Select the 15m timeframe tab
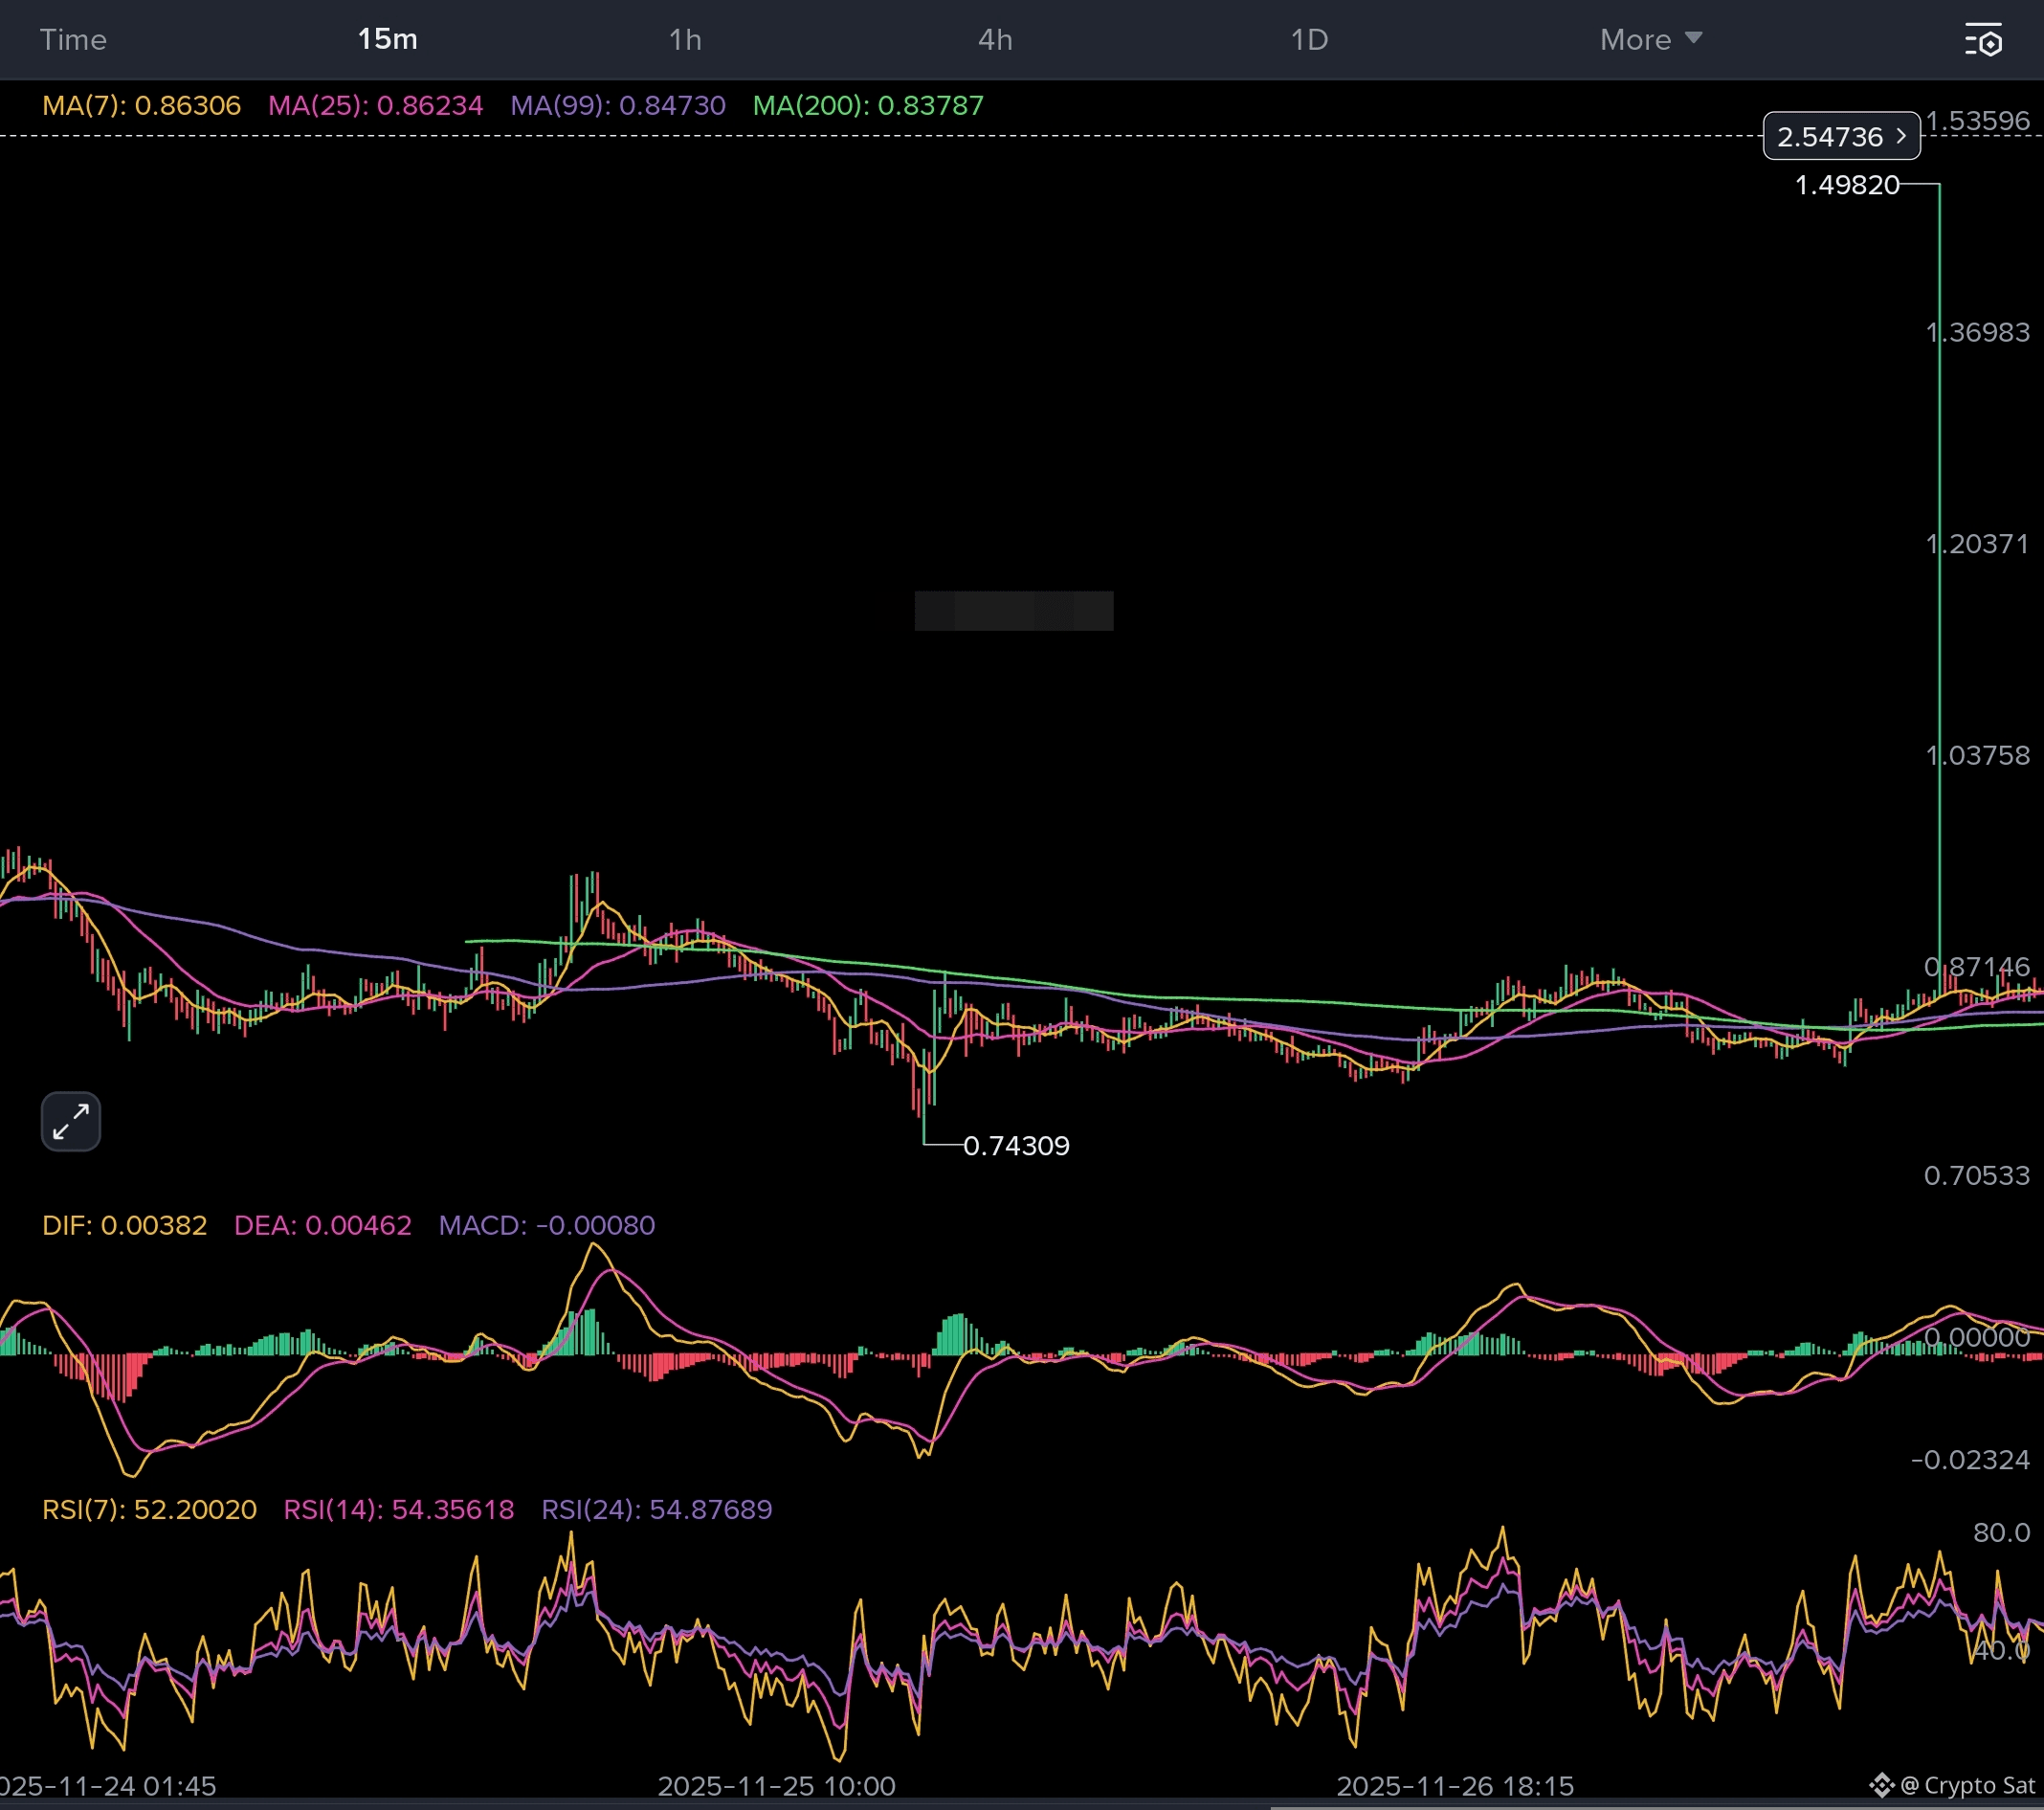Image resolution: width=2044 pixels, height=1810 pixels. click(x=387, y=40)
